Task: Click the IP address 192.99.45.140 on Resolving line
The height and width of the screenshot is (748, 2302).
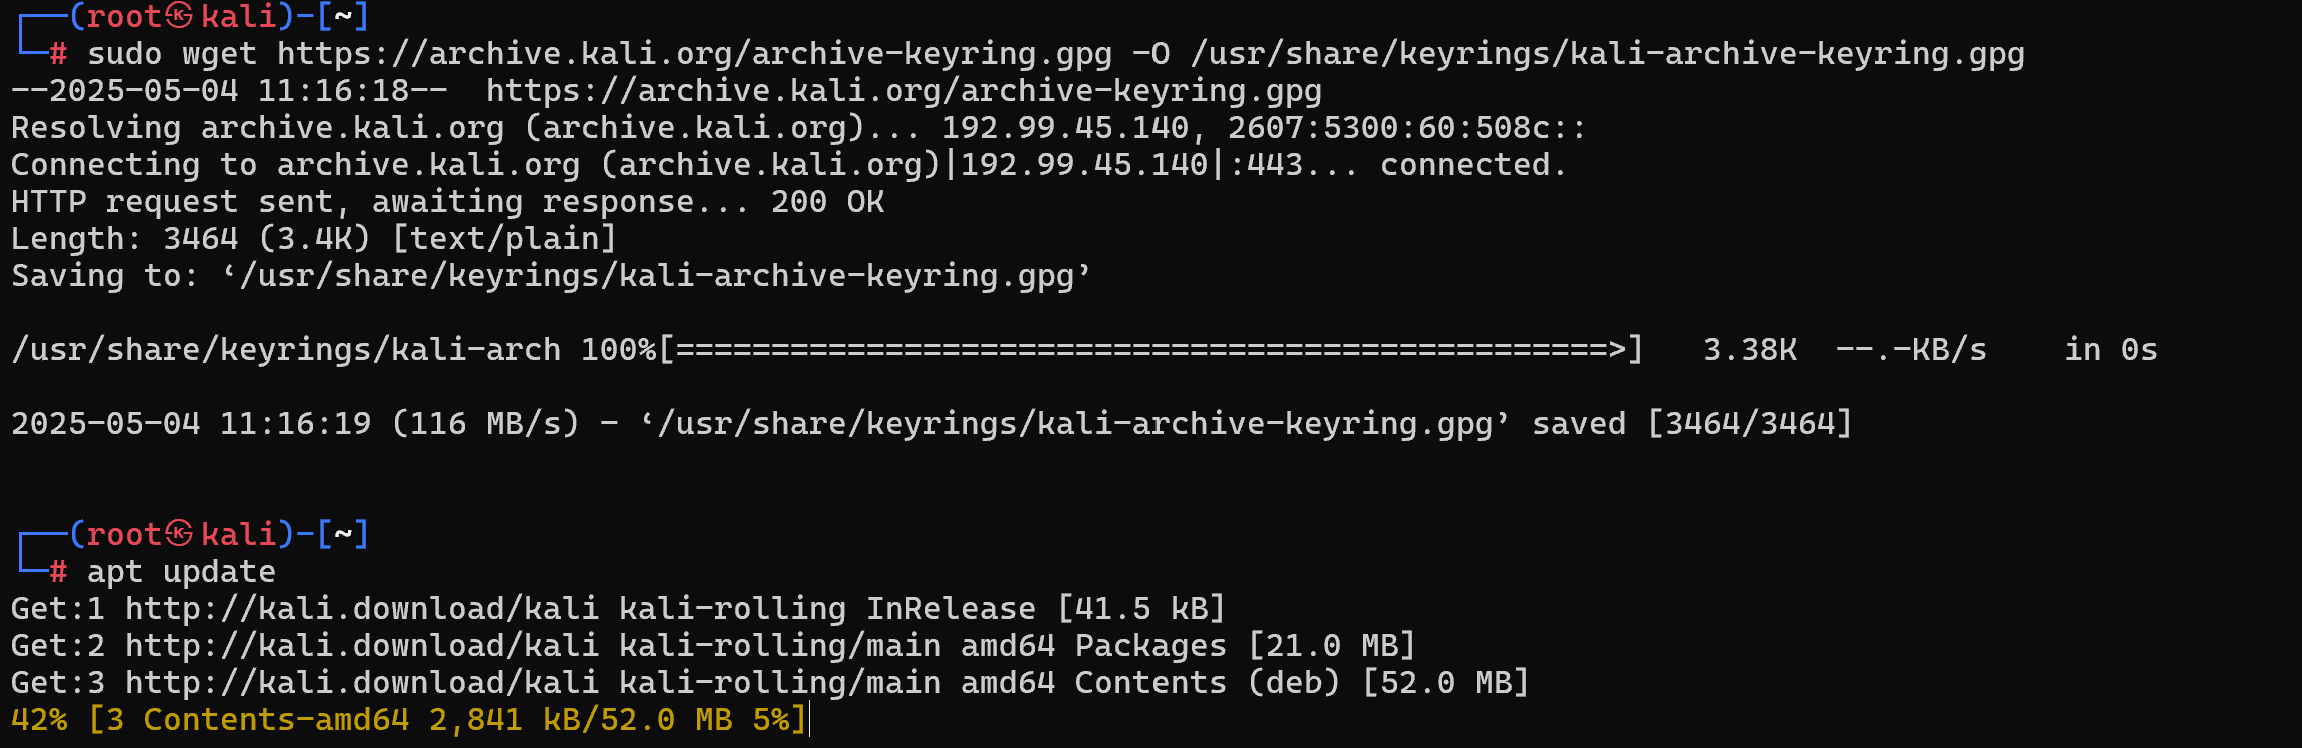Action: 1065,128
